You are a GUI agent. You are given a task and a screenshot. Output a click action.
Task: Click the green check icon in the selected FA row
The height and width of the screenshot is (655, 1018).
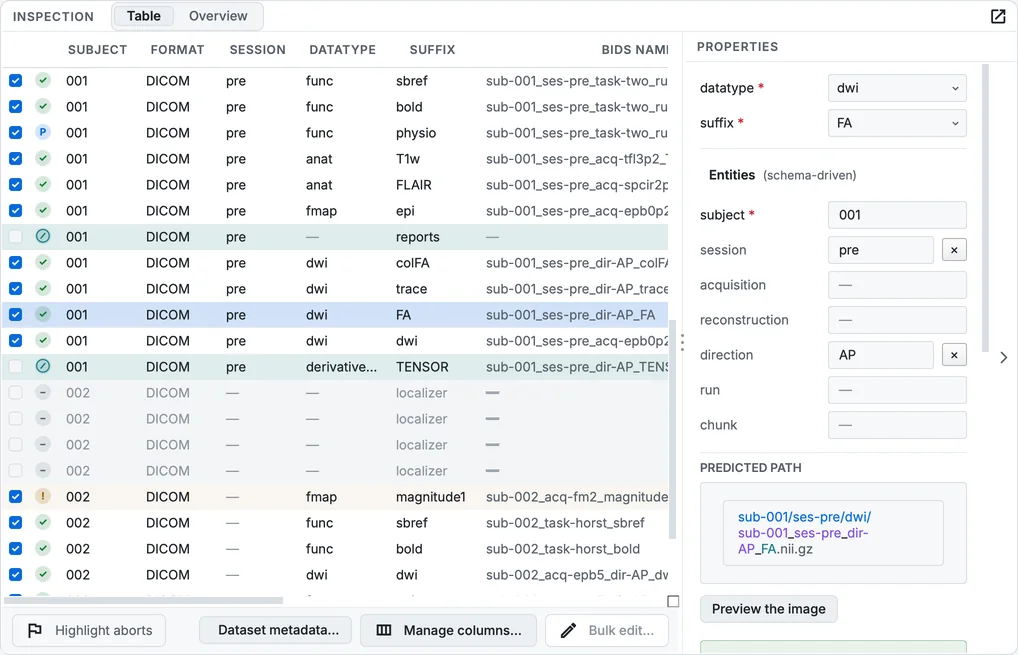(43, 314)
